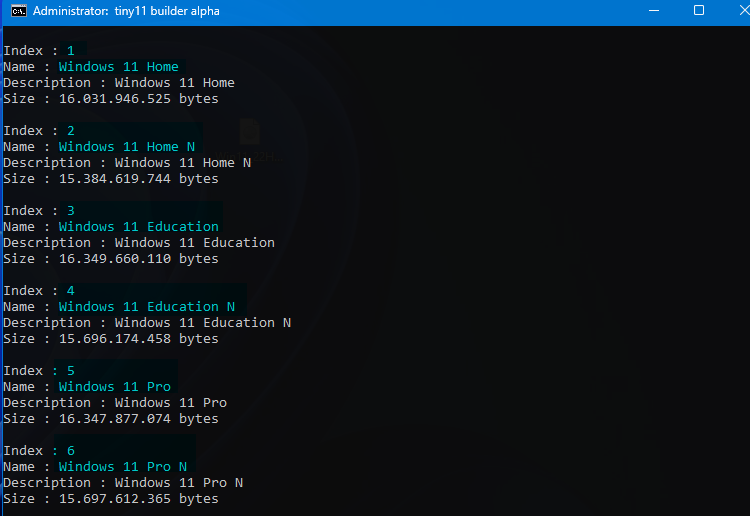Image resolution: width=750 pixels, height=516 pixels.
Task: Click the command prompt icon in title bar
Action: [19, 11]
